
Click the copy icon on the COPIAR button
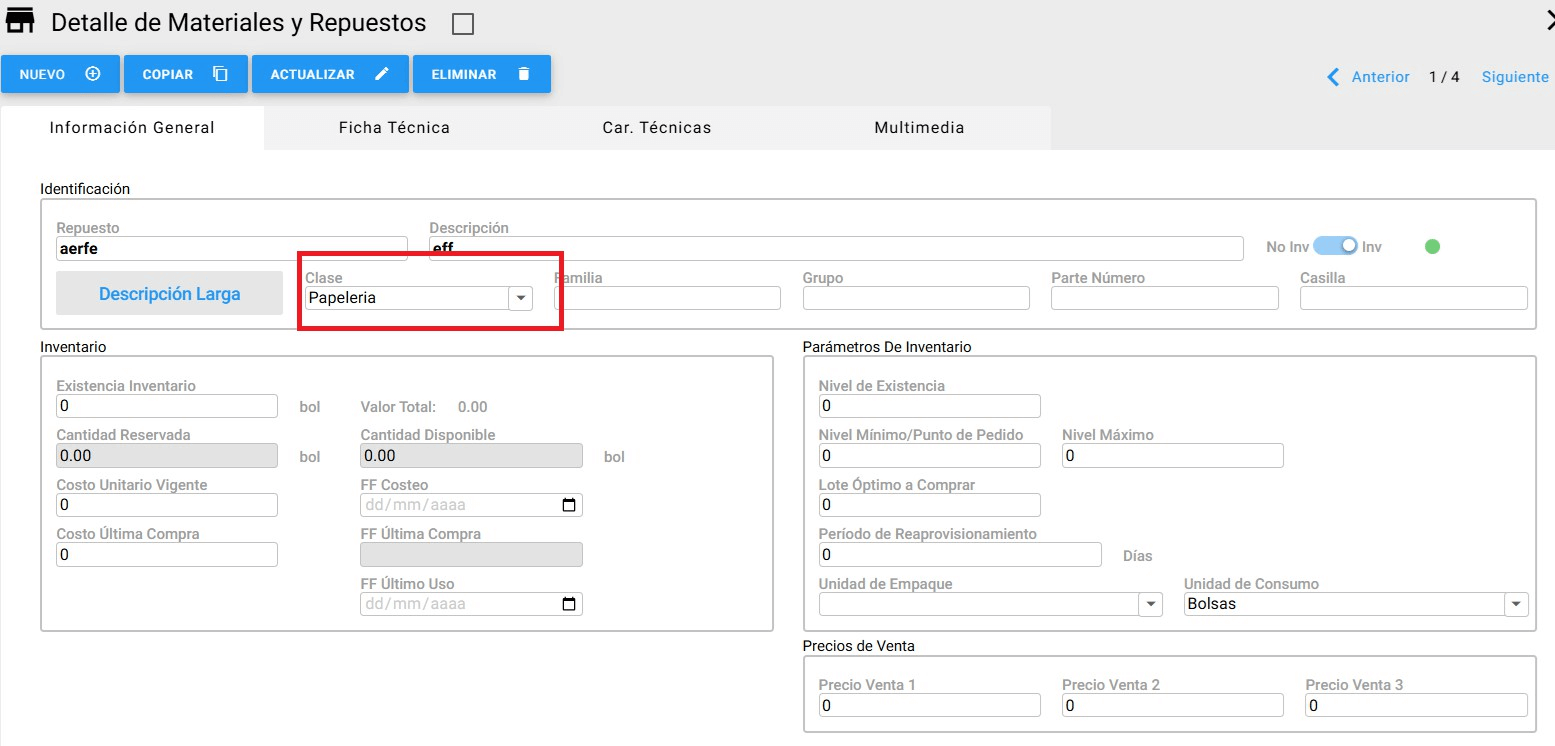[x=220, y=74]
